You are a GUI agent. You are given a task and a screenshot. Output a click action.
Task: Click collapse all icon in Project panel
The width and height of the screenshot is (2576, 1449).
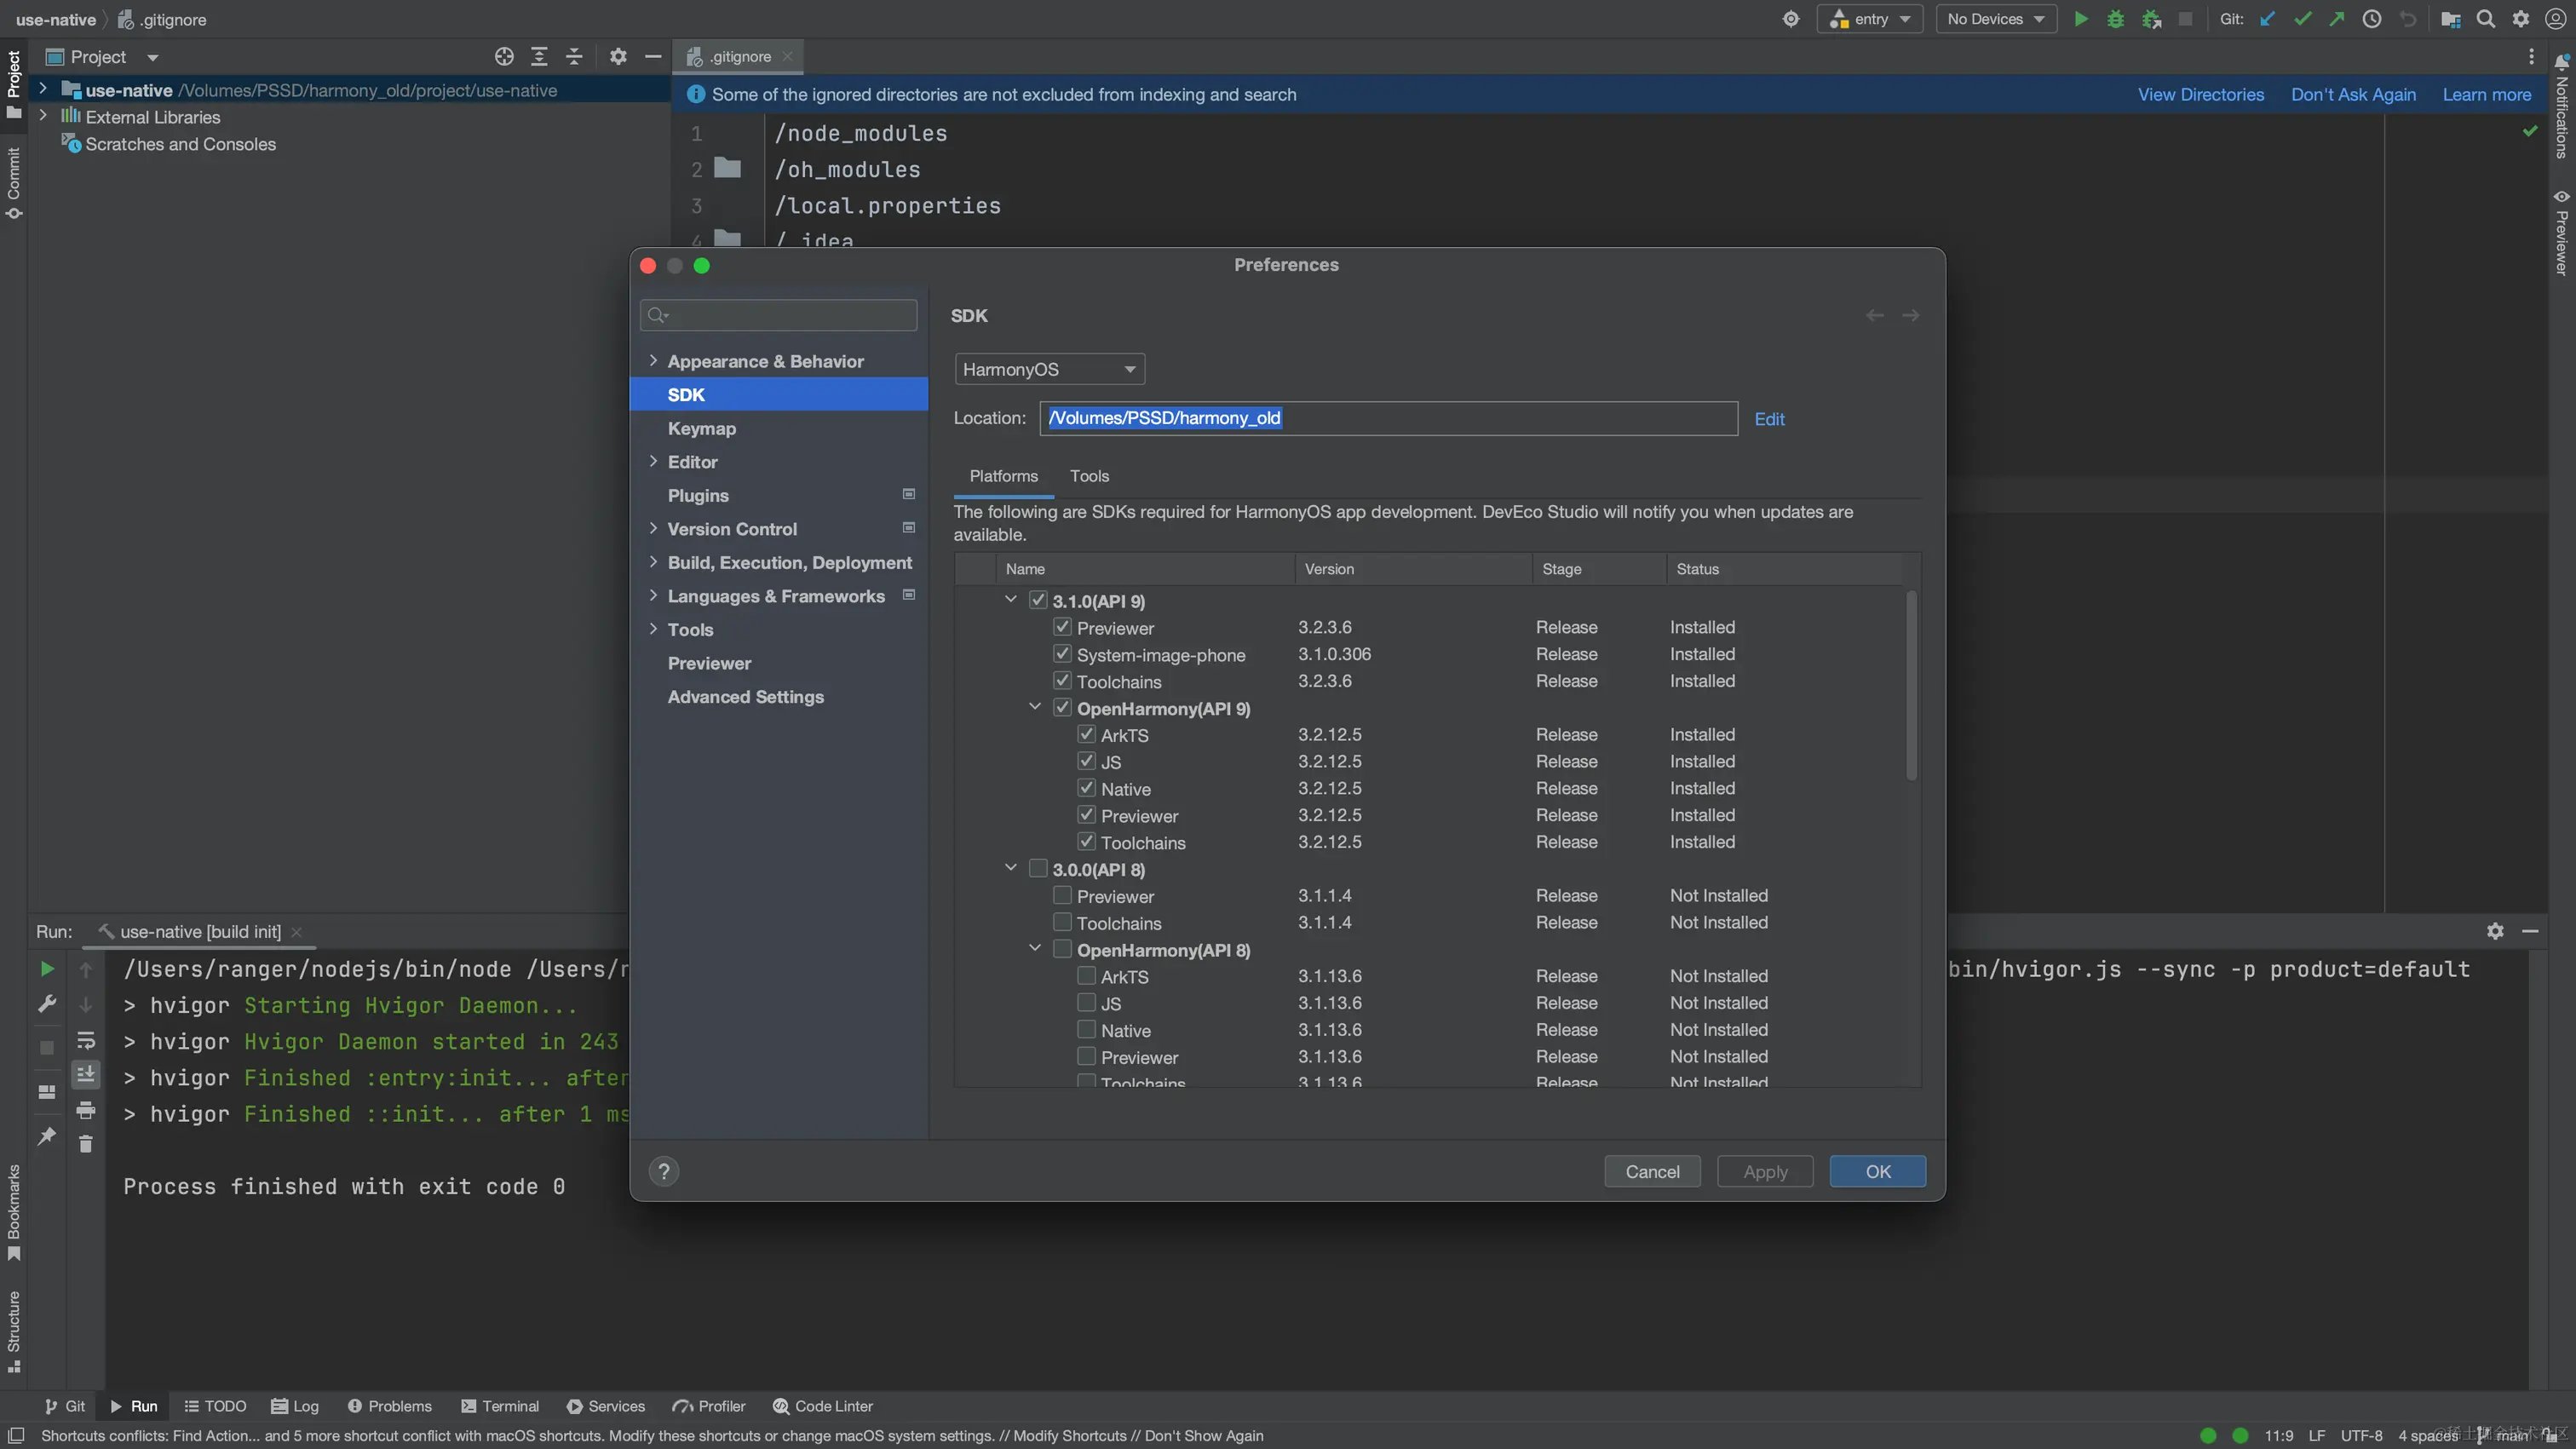(574, 57)
